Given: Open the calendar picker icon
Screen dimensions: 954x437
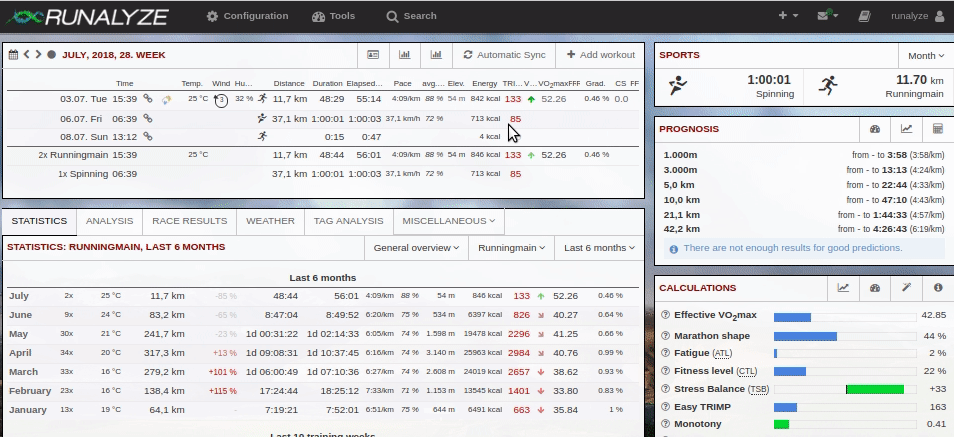Looking at the screenshot, I should [13, 55].
